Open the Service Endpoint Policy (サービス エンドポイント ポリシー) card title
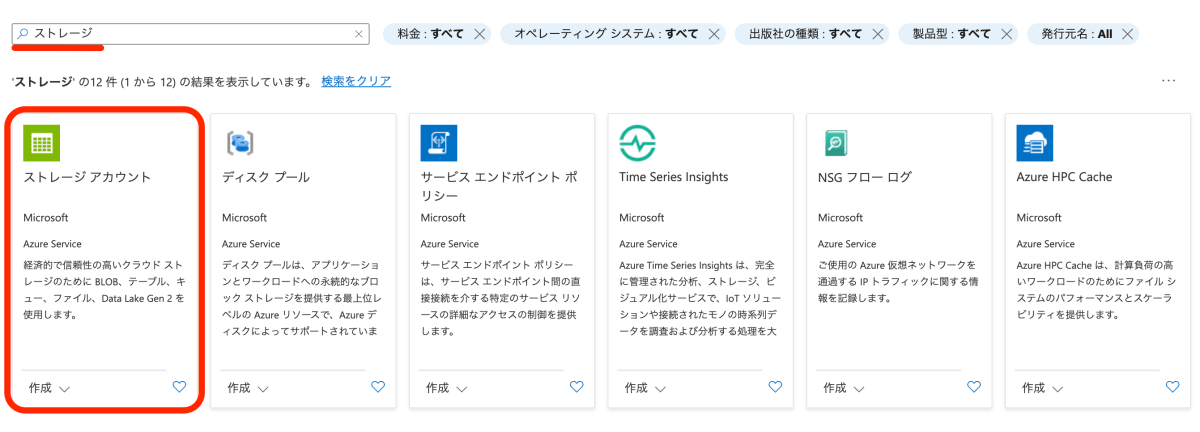 point(499,185)
